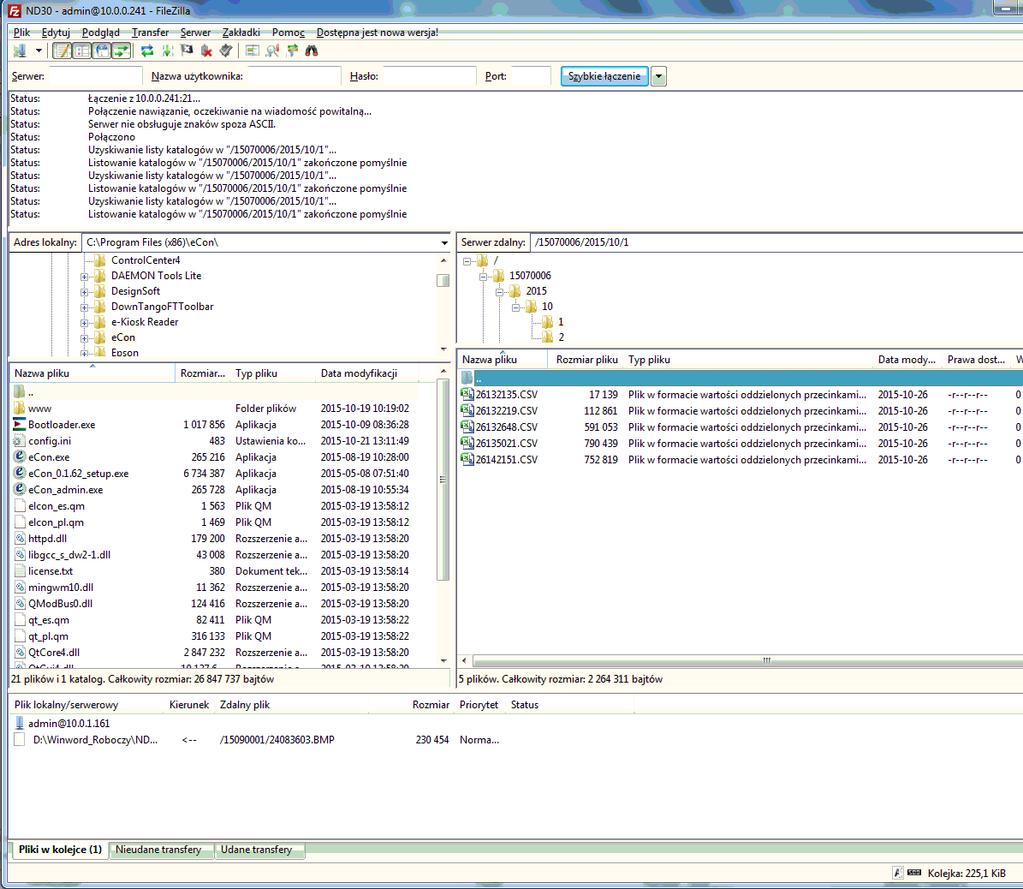The height and width of the screenshot is (889, 1023).
Task: Select the 26135021.CSV file icon
Action: click(467, 443)
